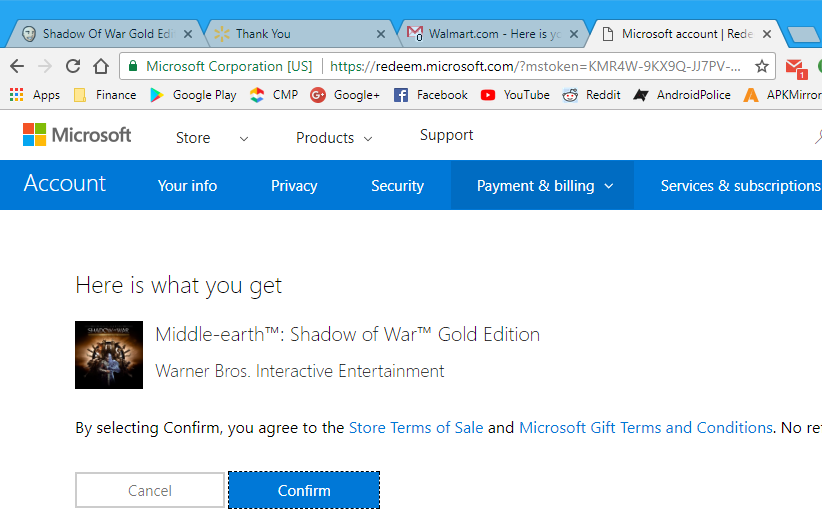Viewport: 822px width, 525px height.
Task: Go to the Security section
Action: click(397, 186)
